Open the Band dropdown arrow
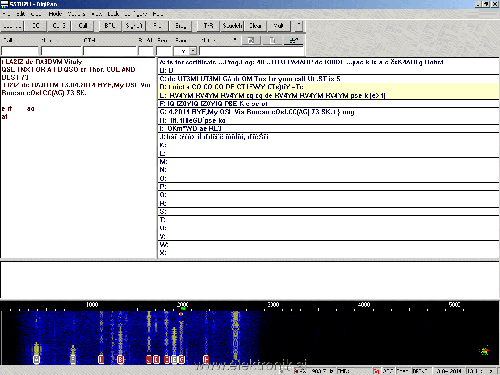The width and height of the screenshot is (500, 375). pyautogui.click(x=193, y=51)
